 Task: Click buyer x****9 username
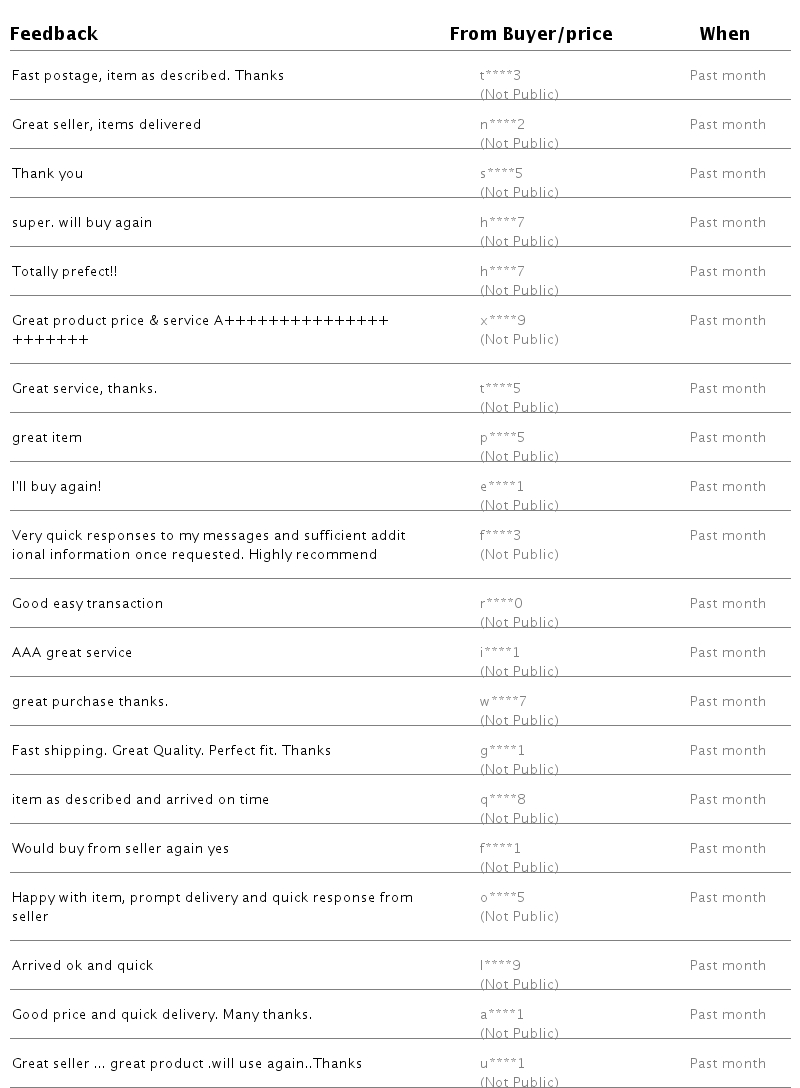coord(502,321)
